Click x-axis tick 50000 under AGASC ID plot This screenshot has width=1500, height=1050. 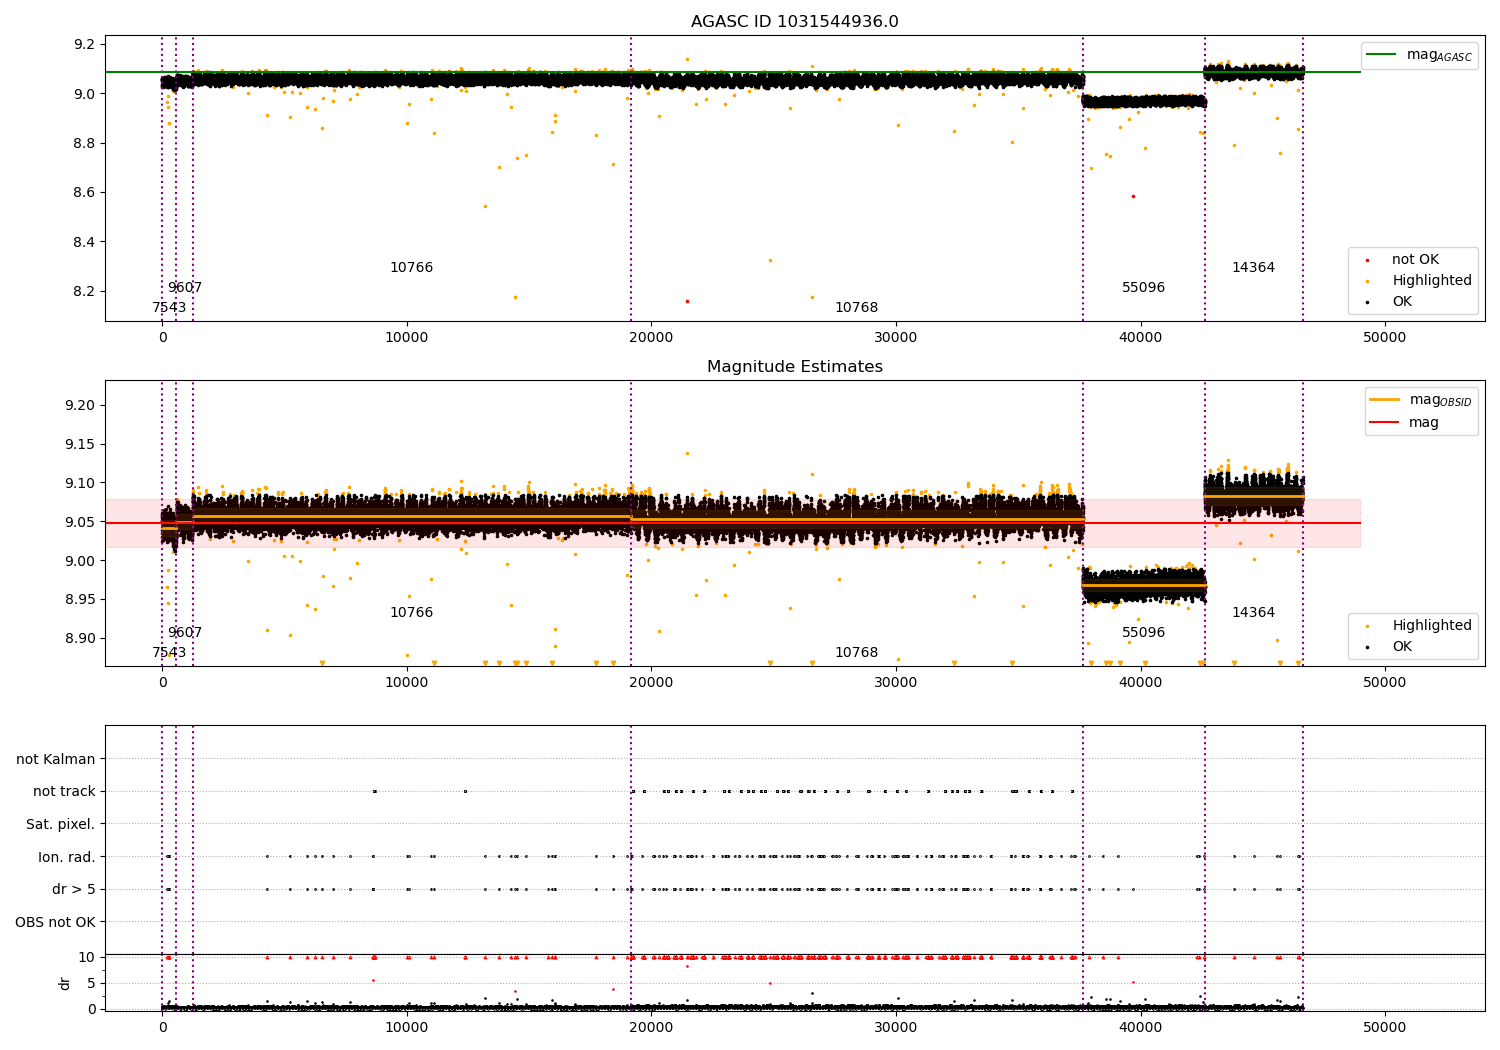1385,338
